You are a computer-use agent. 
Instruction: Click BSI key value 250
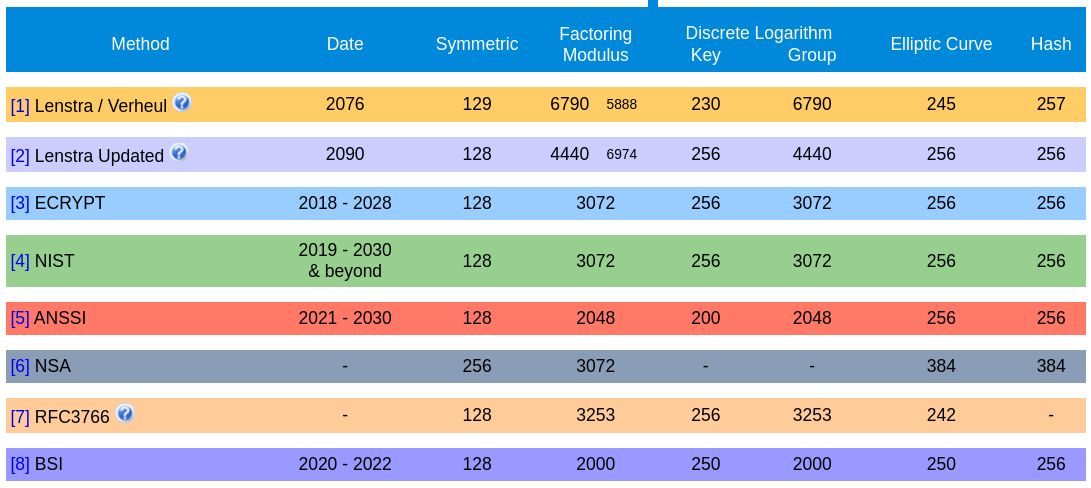point(706,464)
